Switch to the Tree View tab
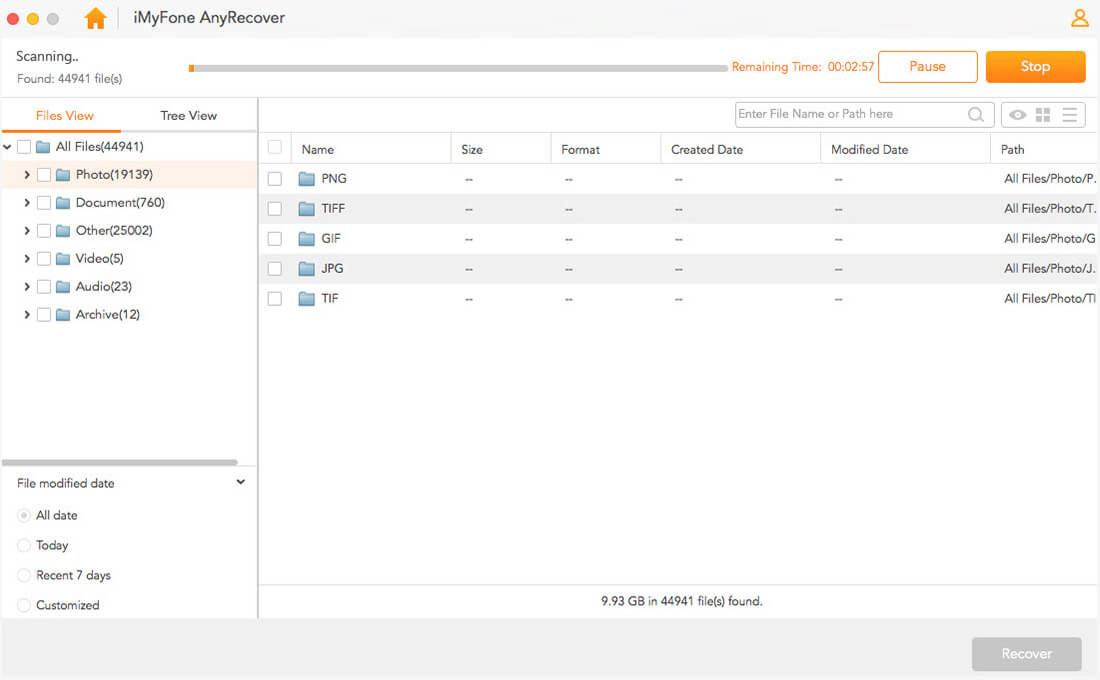1100x680 pixels. point(188,115)
